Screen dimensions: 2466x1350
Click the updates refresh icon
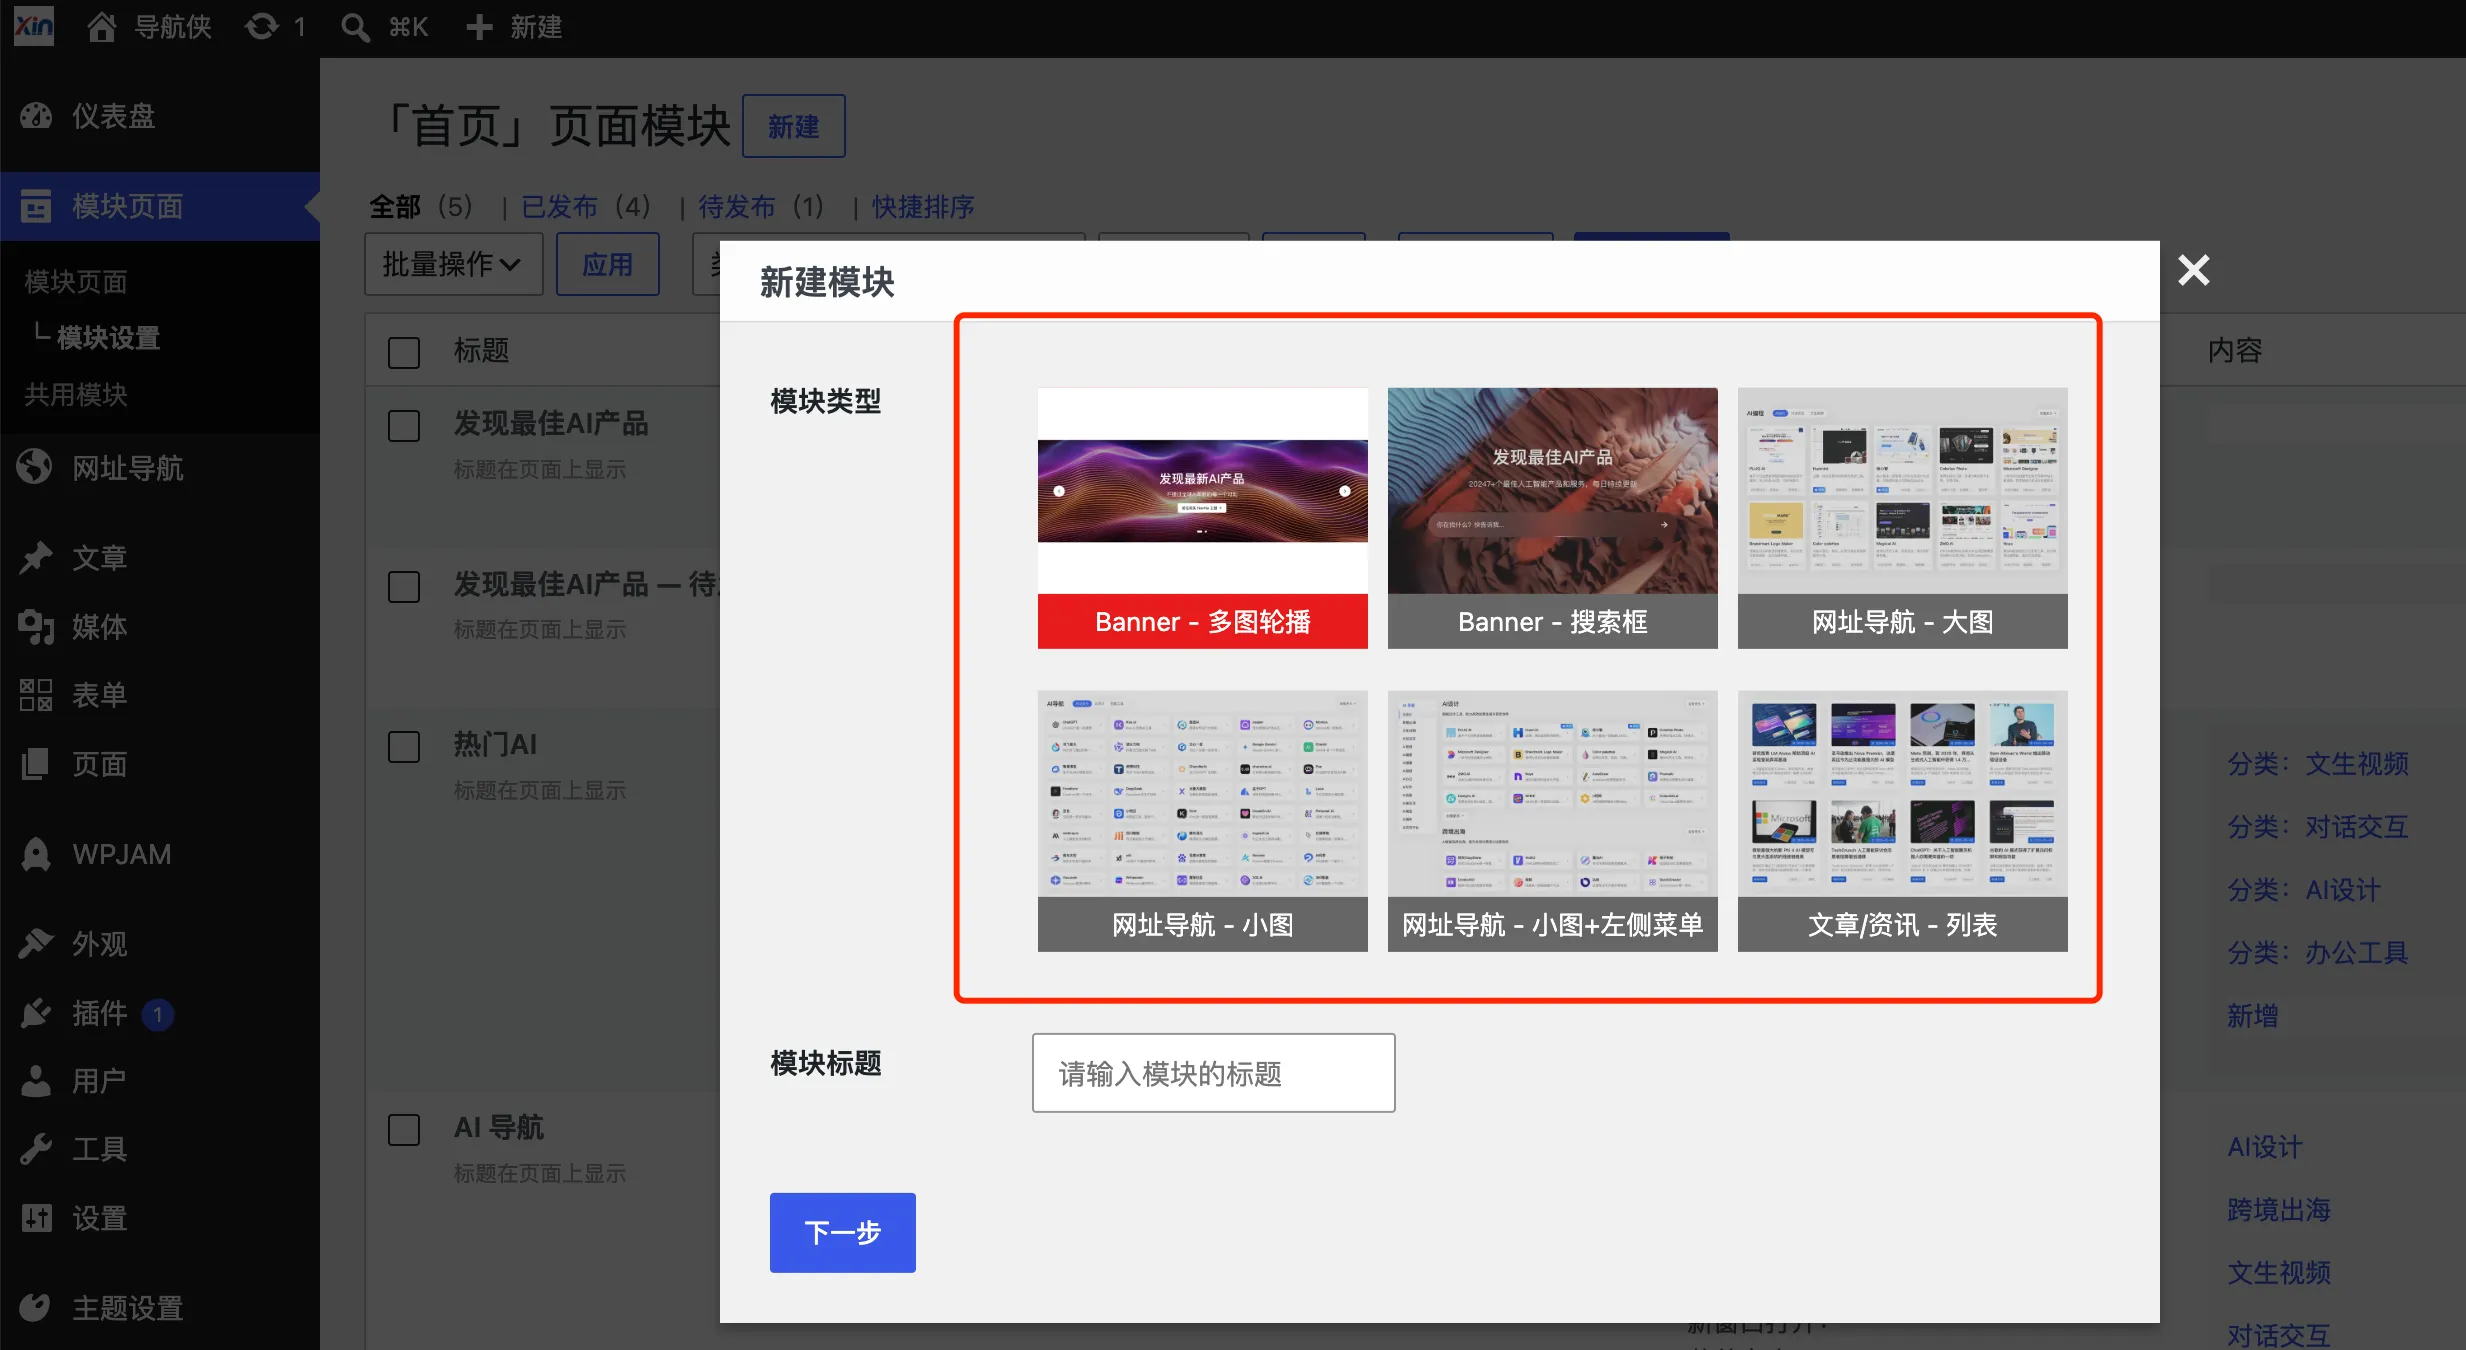tap(262, 27)
